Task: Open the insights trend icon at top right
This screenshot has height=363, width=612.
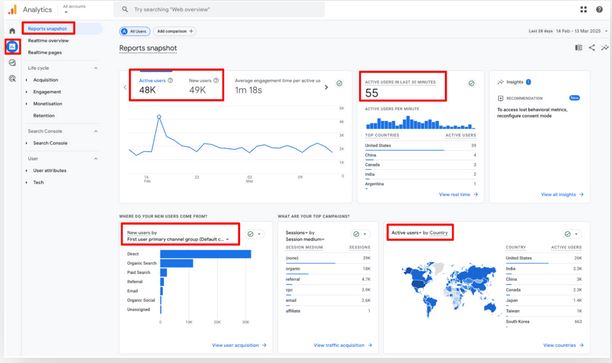Action: pyautogui.click(x=605, y=48)
